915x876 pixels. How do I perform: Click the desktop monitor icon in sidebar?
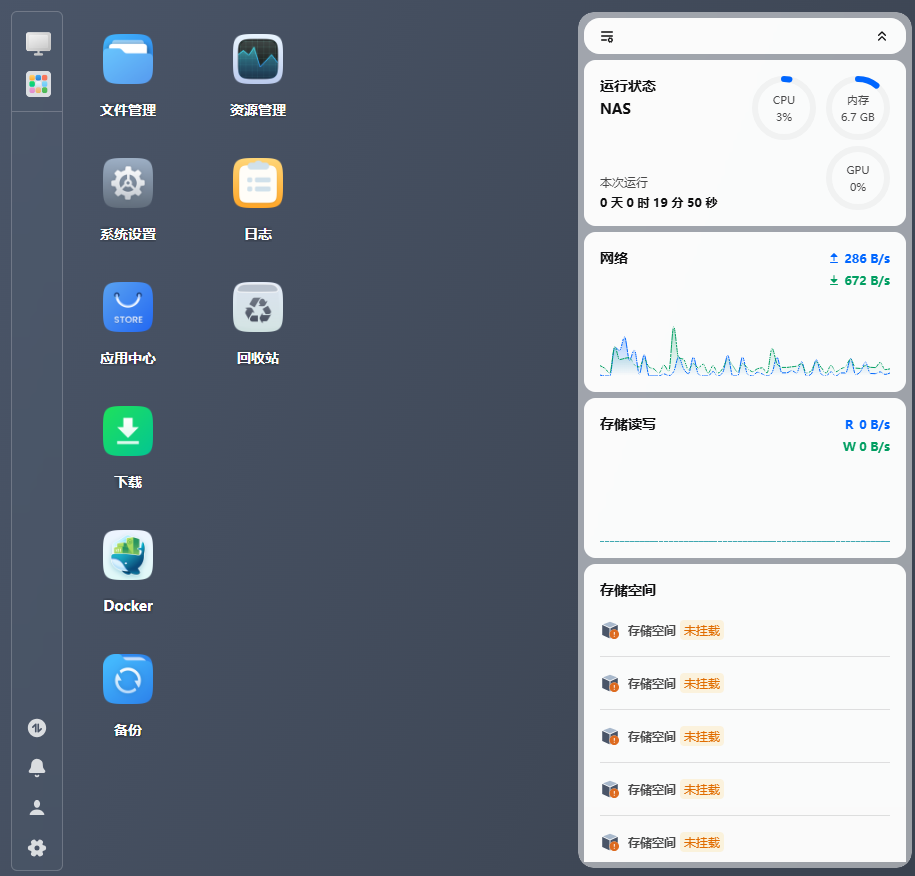(x=38, y=43)
